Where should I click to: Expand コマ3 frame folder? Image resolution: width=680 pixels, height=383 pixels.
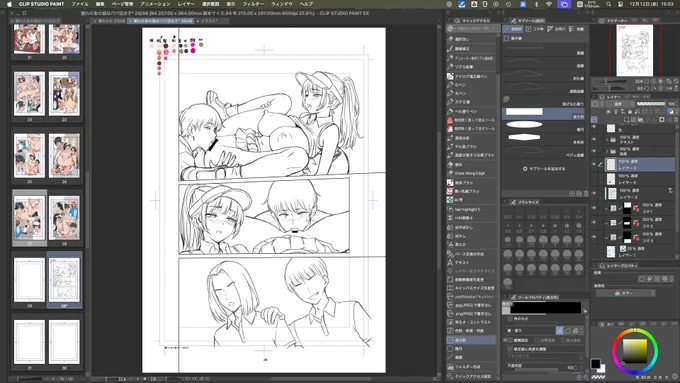click(x=606, y=237)
